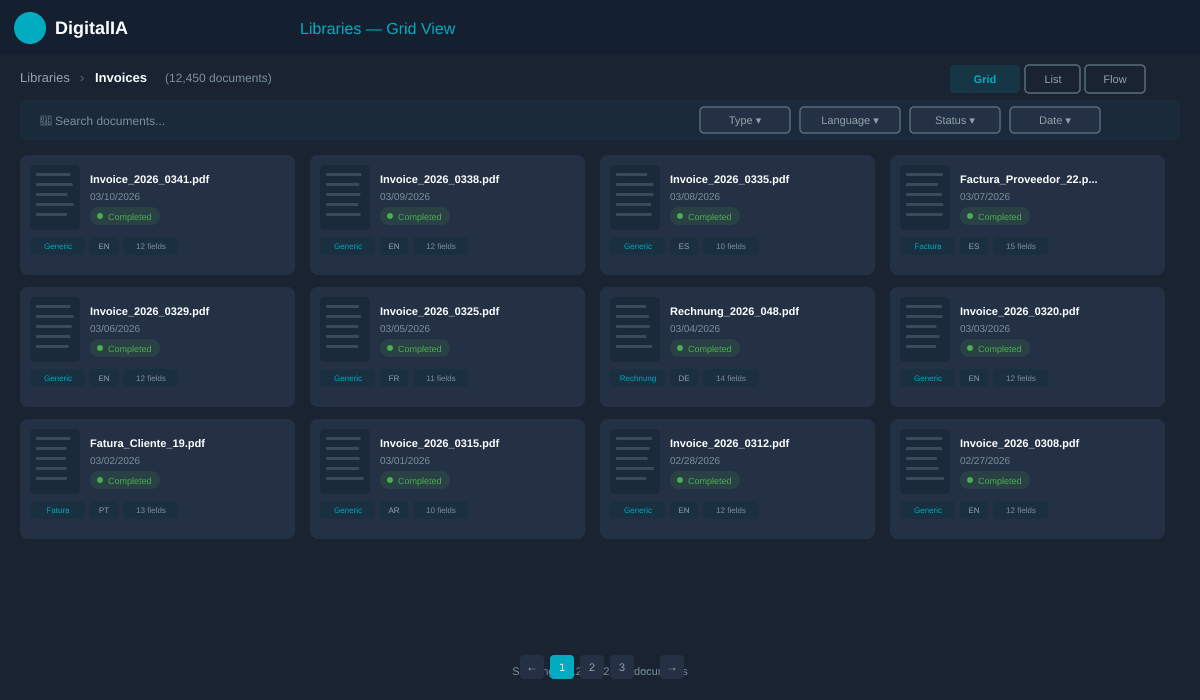Expand the Date filter dropdown
Viewport: 1200px width, 700px height.
(x=1054, y=119)
